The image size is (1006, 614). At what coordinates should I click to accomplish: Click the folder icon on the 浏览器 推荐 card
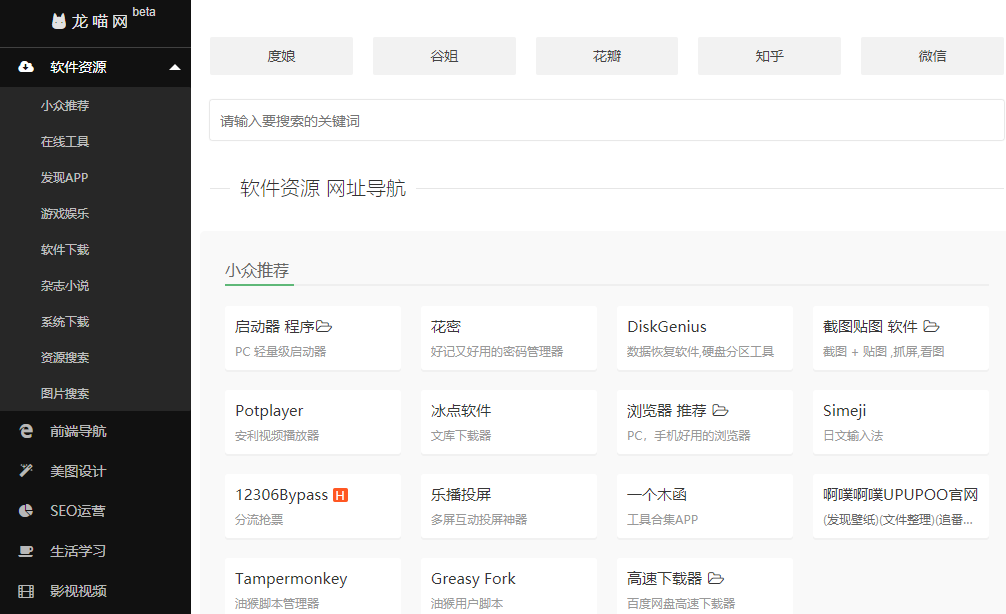pyautogui.click(x=720, y=410)
